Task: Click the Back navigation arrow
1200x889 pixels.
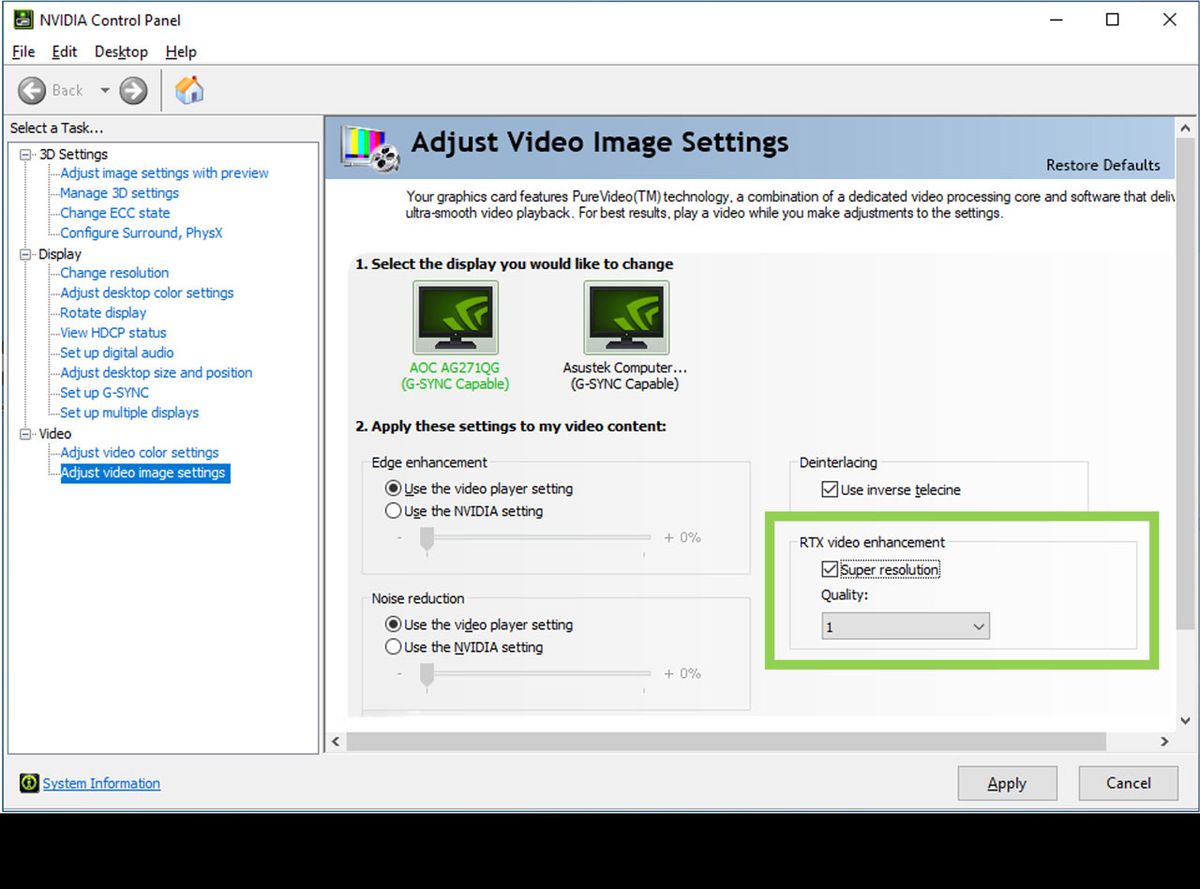Action: [31, 89]
